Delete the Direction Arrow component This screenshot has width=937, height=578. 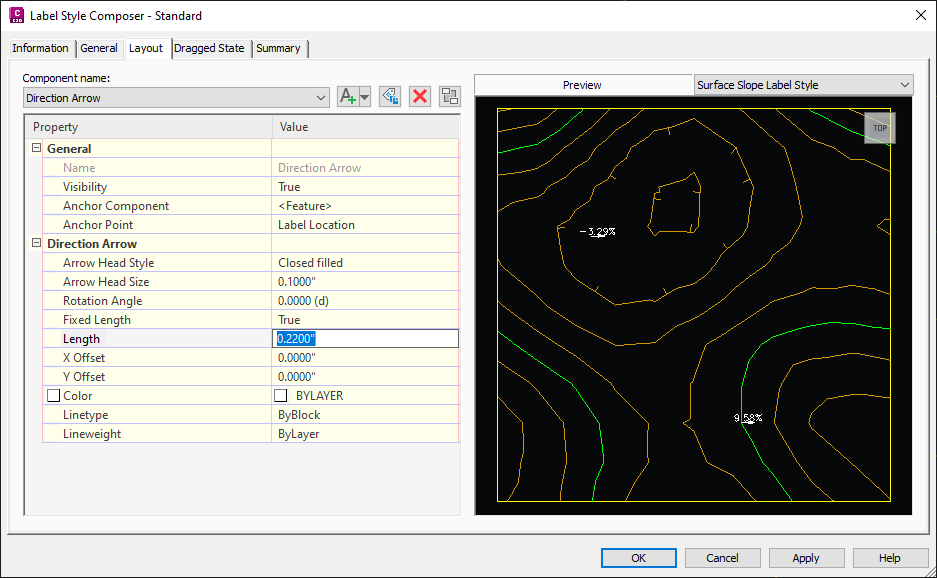[419, 96]
